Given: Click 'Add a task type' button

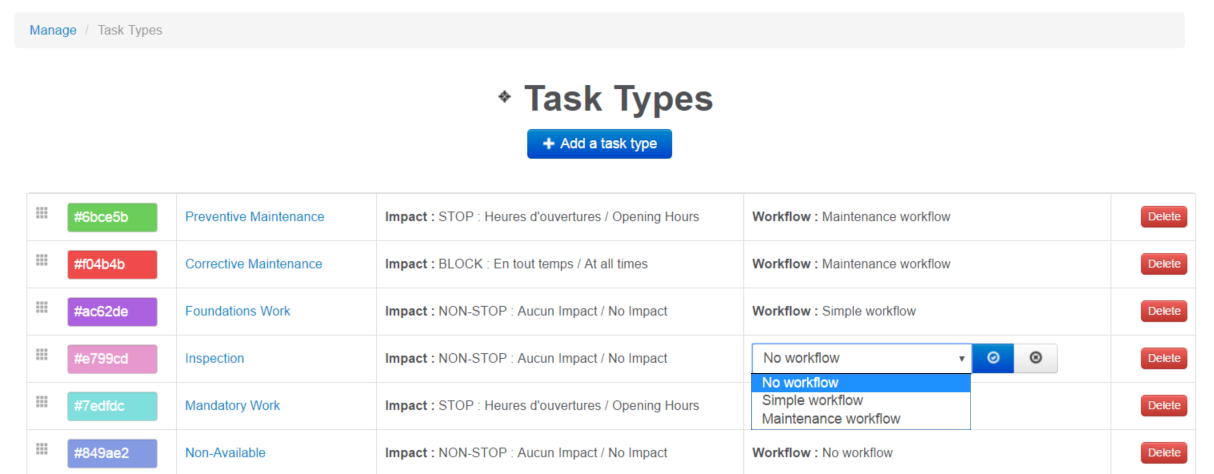Looking at the screenshot, I should click(599, 144).
